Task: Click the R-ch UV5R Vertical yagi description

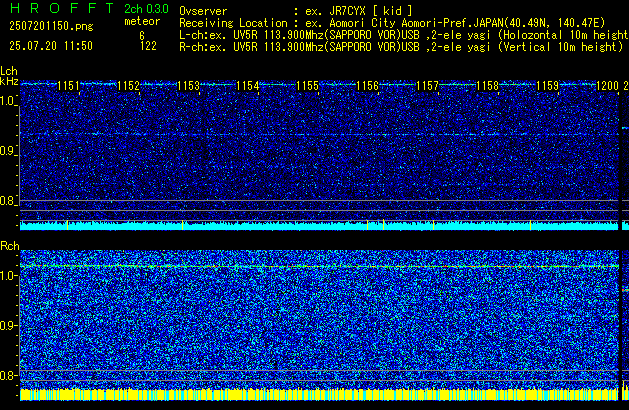Action: click(401, 47)
